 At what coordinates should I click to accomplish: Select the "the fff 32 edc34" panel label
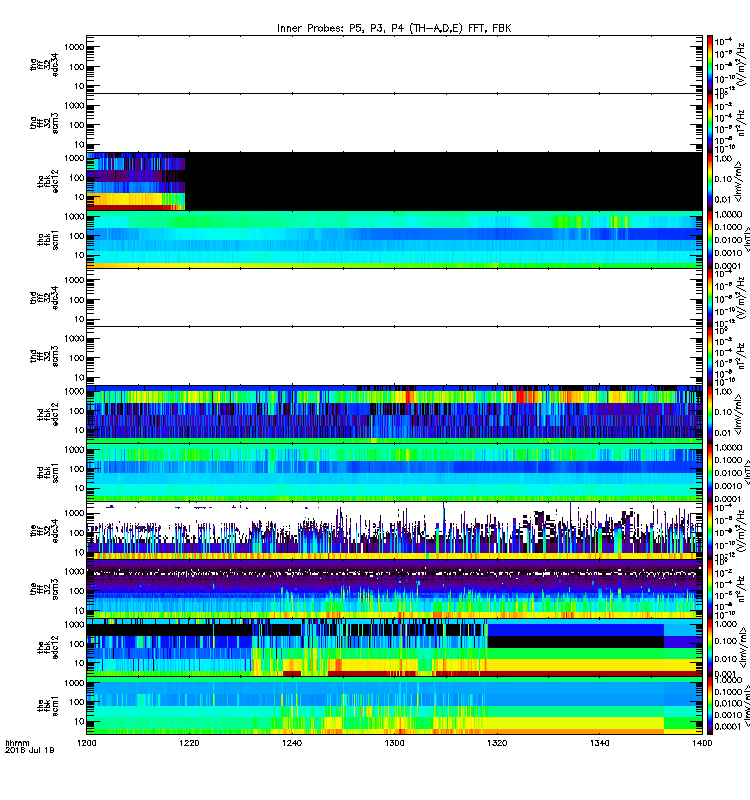click(44, 531)
